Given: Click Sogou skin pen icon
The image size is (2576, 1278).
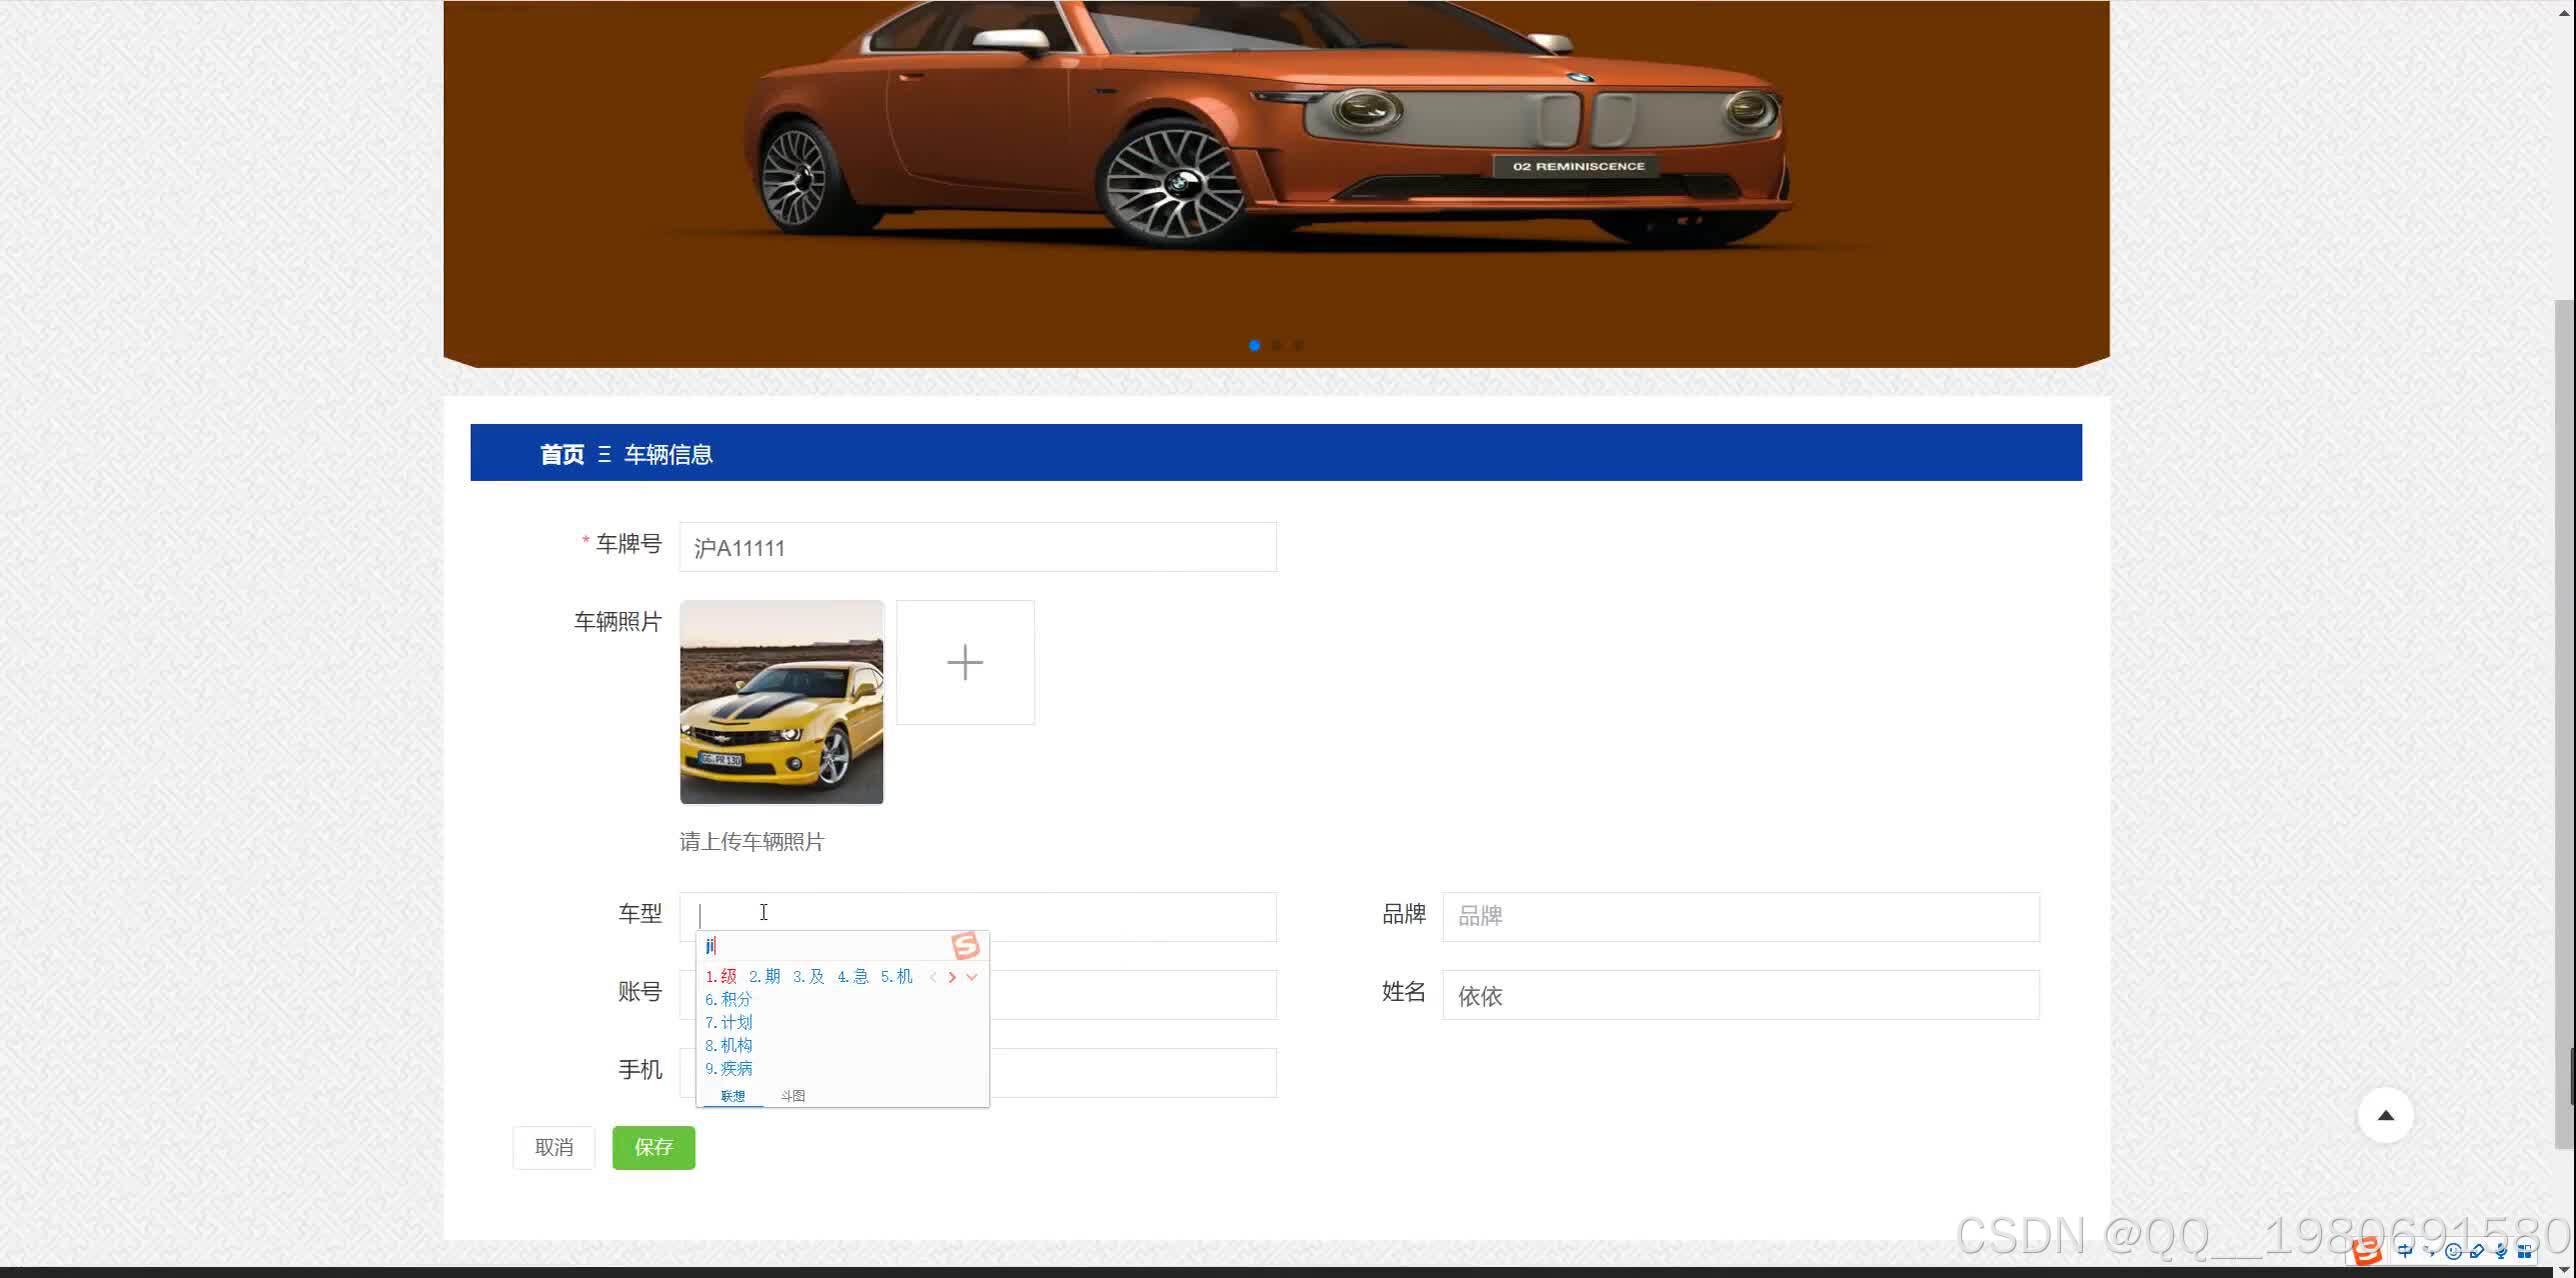Looking at the screenshot, I should pyautogui.click(x=2477, y=1251).
